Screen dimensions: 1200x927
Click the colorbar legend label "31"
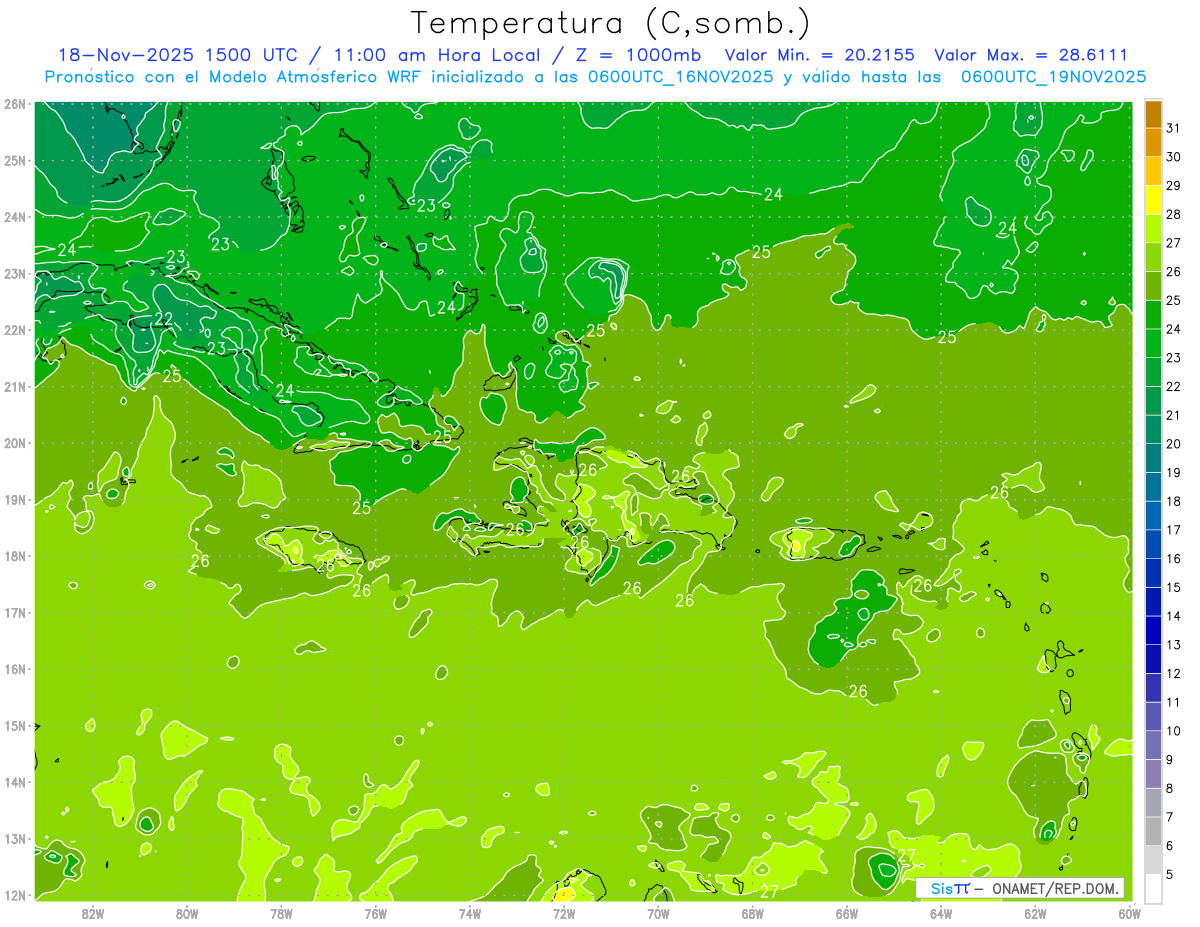(1174, 128)
